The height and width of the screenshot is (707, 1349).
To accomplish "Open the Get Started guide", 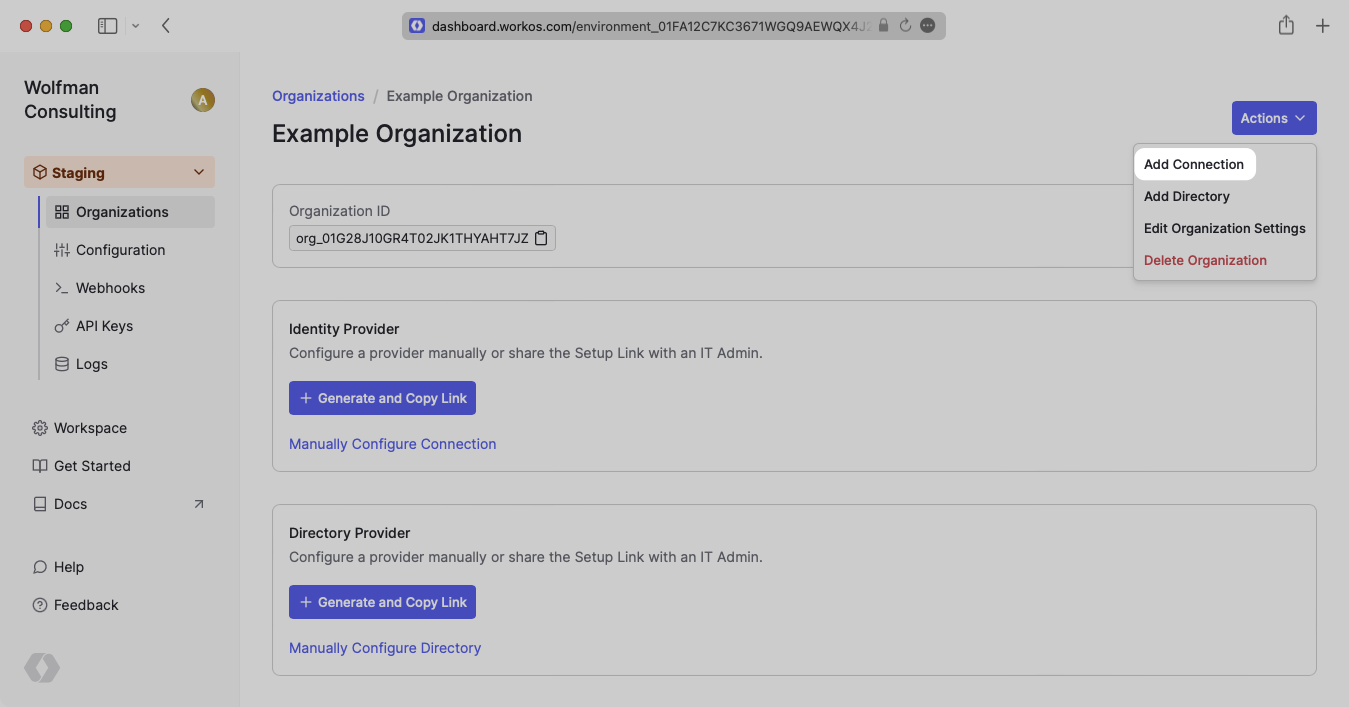I will click(x=92, y=466).
